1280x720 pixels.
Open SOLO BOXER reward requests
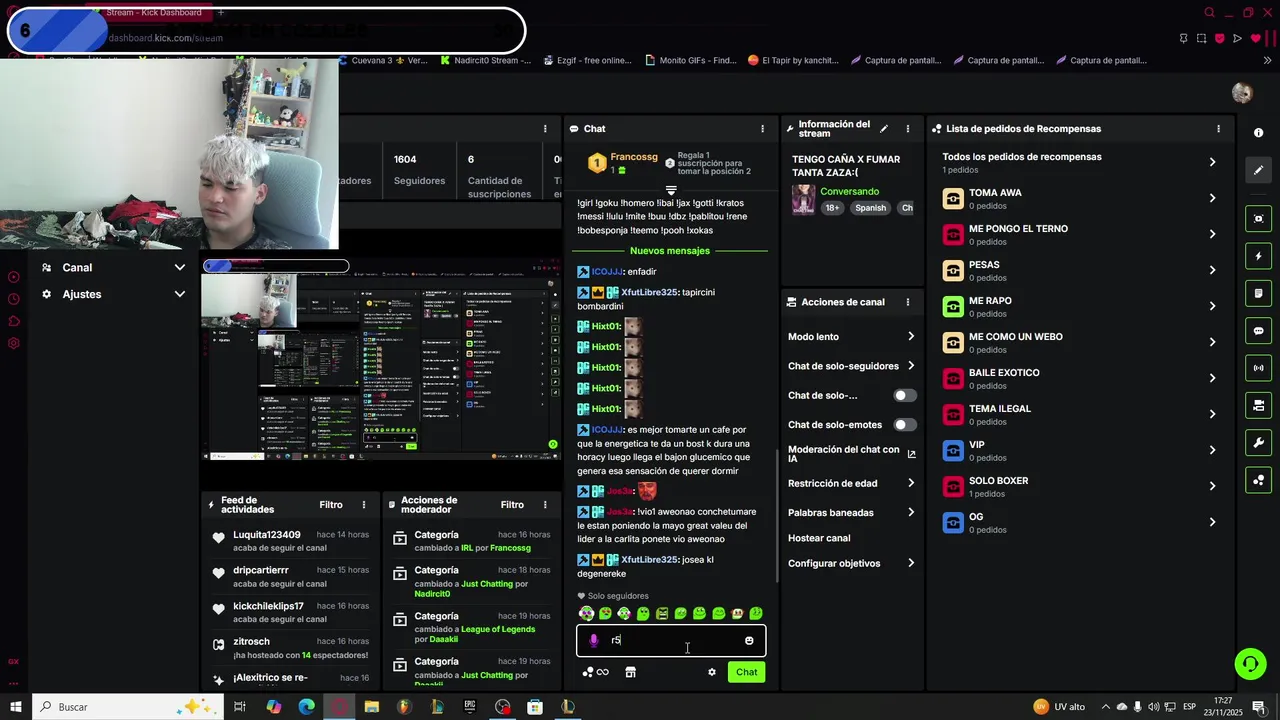click(1080, 486)
